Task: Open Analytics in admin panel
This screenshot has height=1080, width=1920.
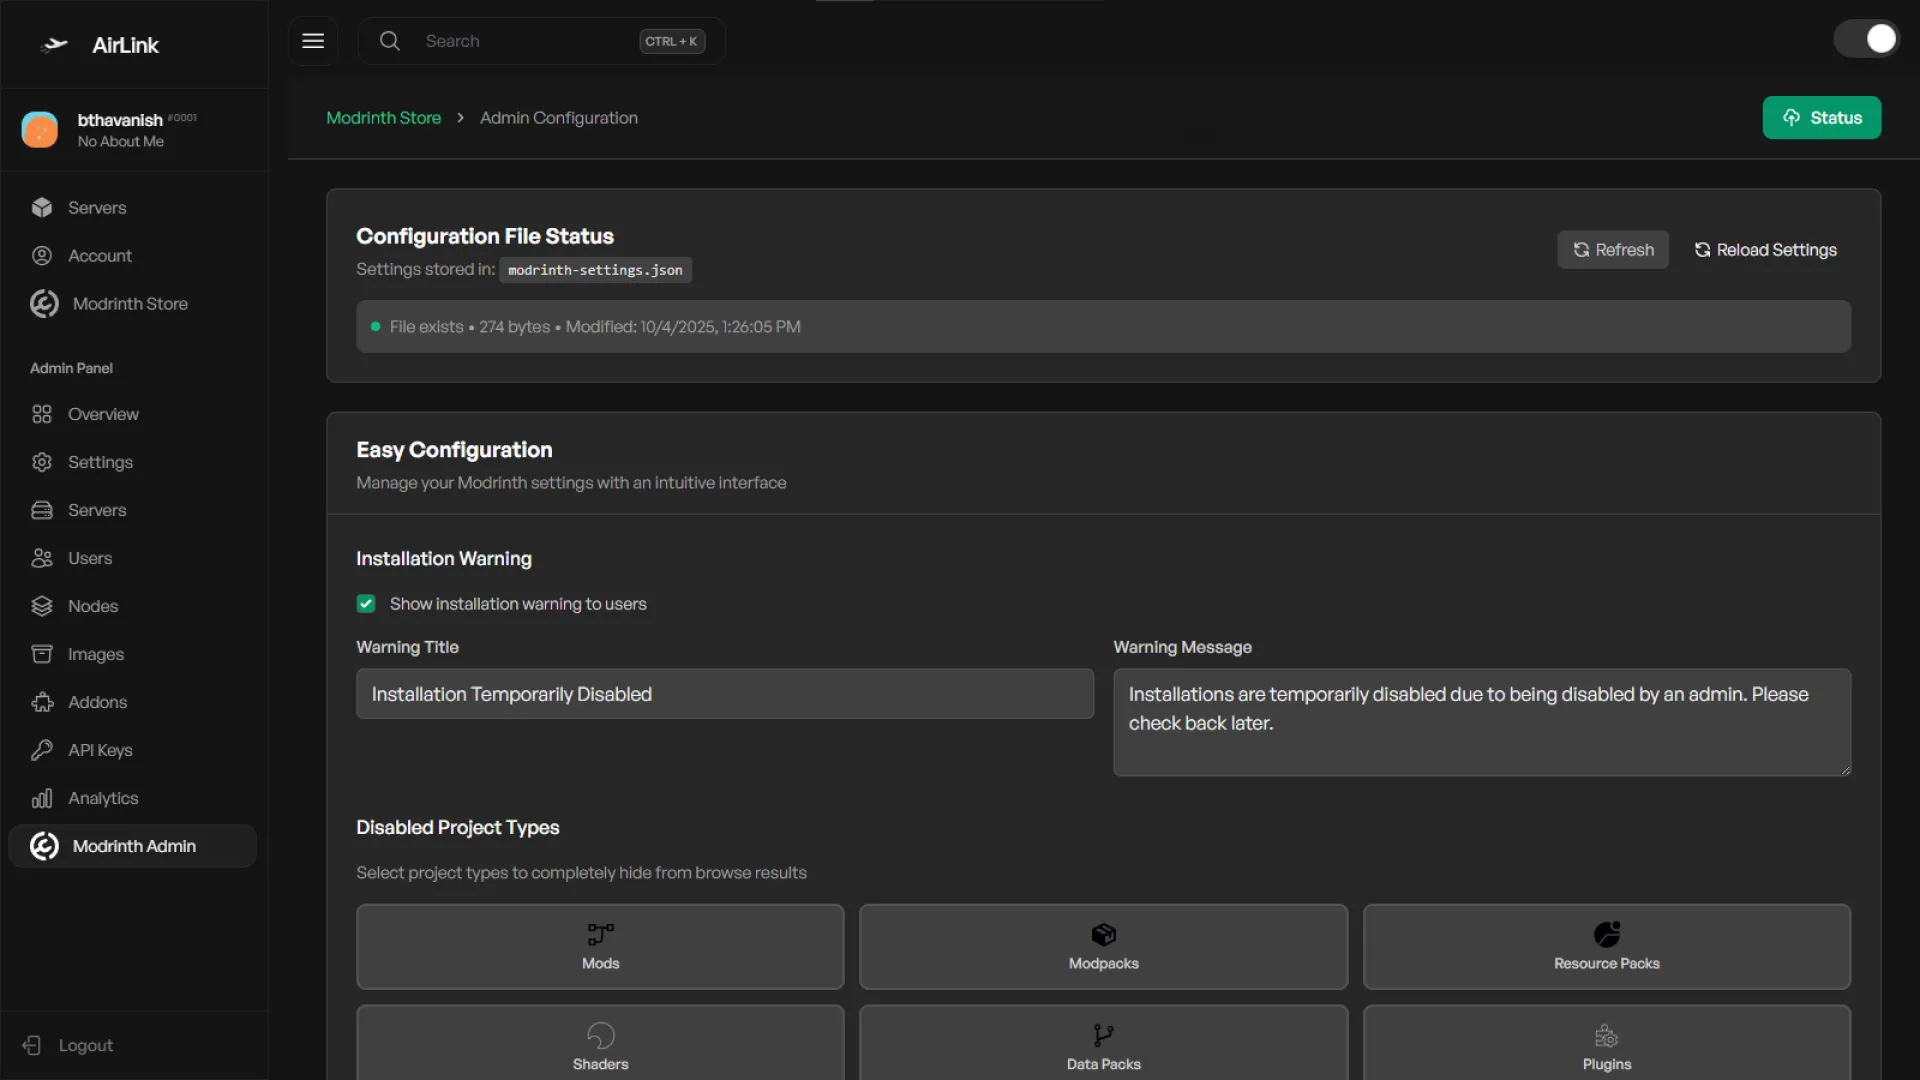Action: click(102, 798)
